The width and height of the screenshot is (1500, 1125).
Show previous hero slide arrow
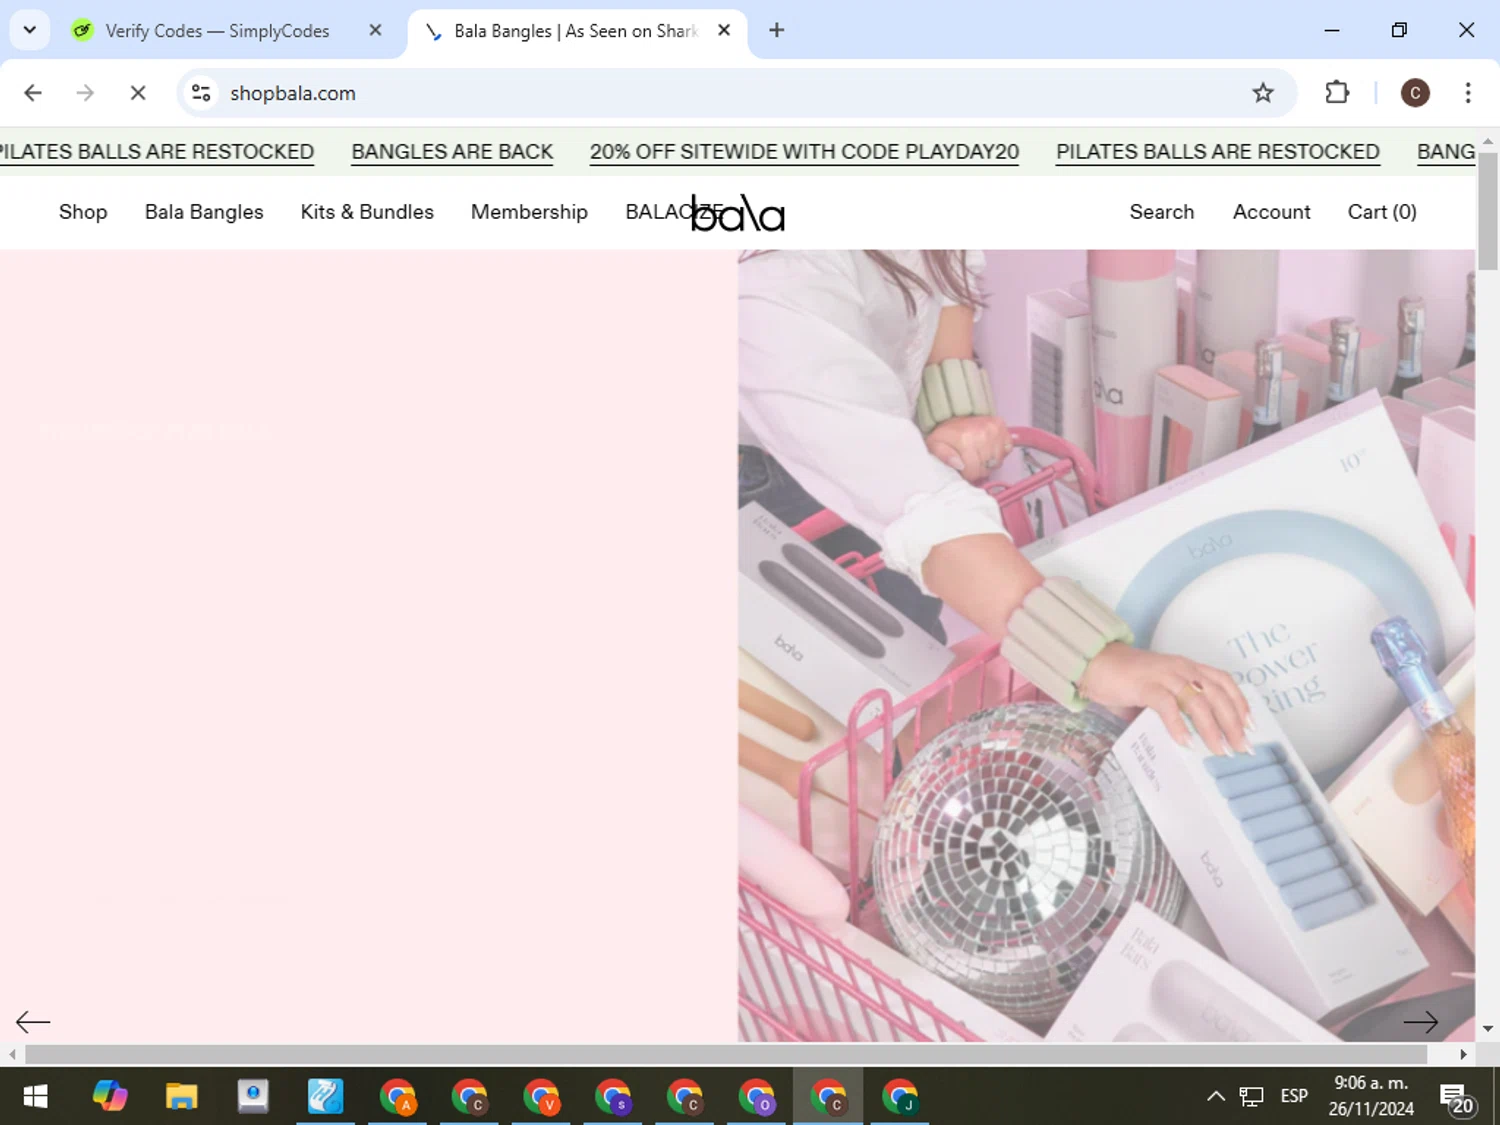[x=33, y=1022]
